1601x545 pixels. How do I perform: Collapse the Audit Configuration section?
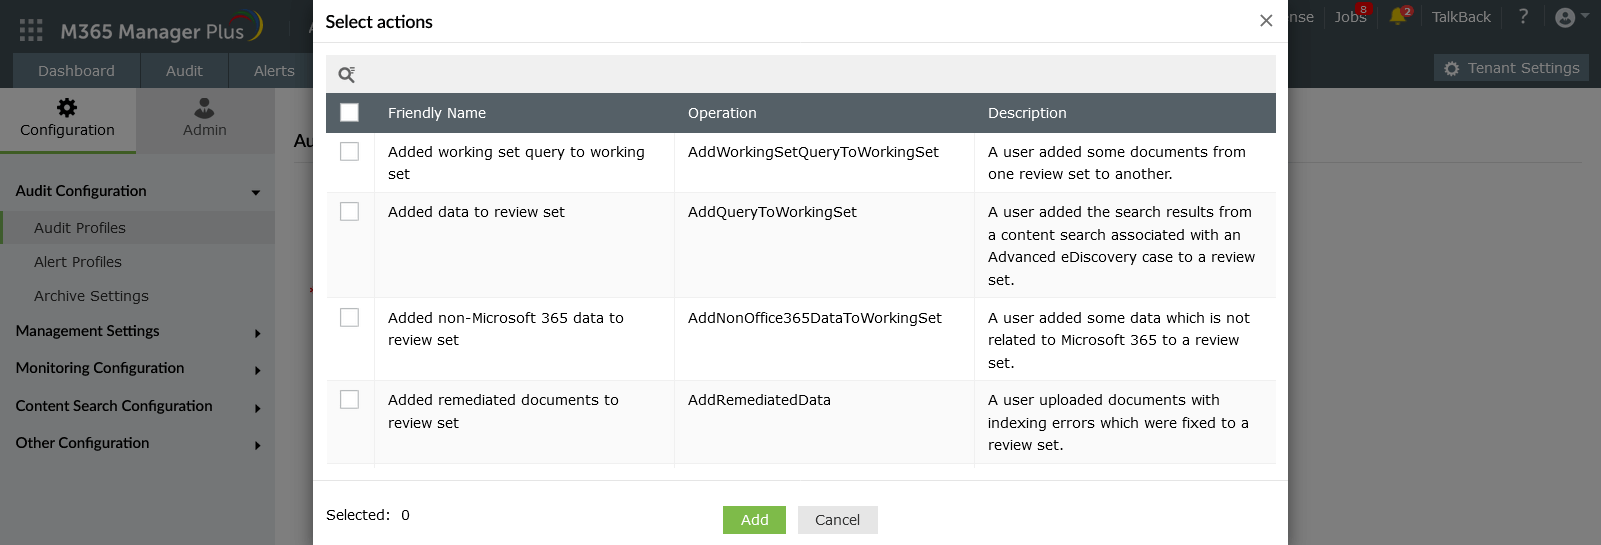256,192
